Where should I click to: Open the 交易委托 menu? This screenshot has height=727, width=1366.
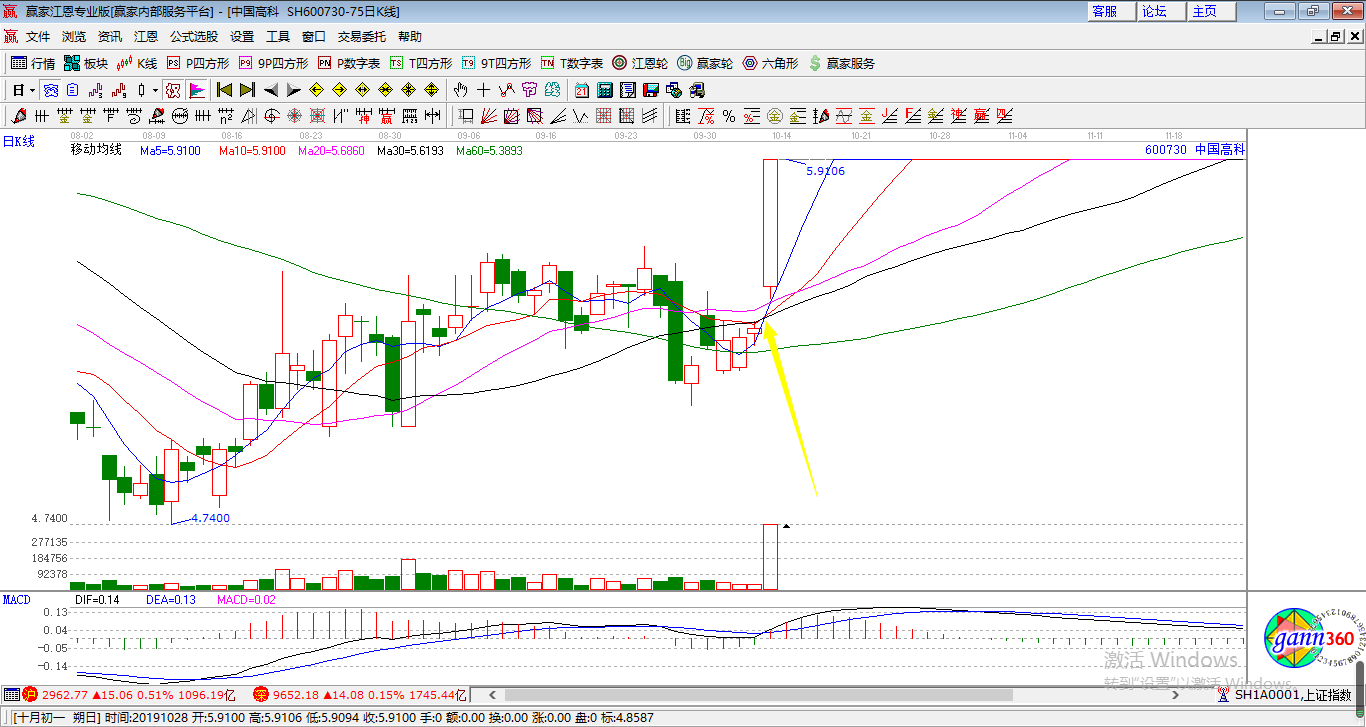tap(362, 36)
